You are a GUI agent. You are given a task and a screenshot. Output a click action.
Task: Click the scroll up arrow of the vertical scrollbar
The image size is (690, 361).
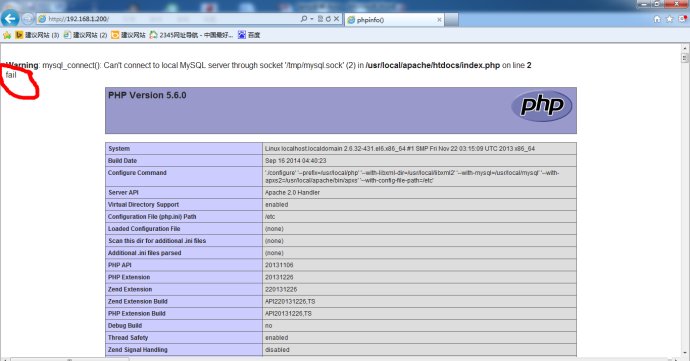coord(685,48)
